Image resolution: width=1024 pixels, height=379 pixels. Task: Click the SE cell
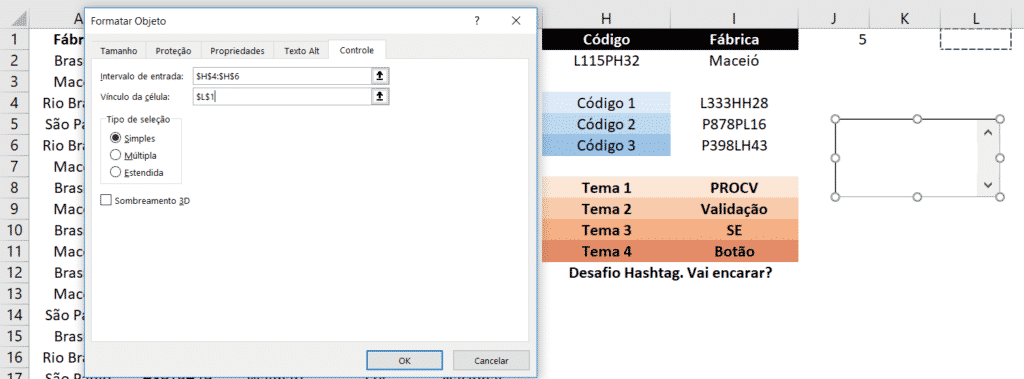coord(735,230)
